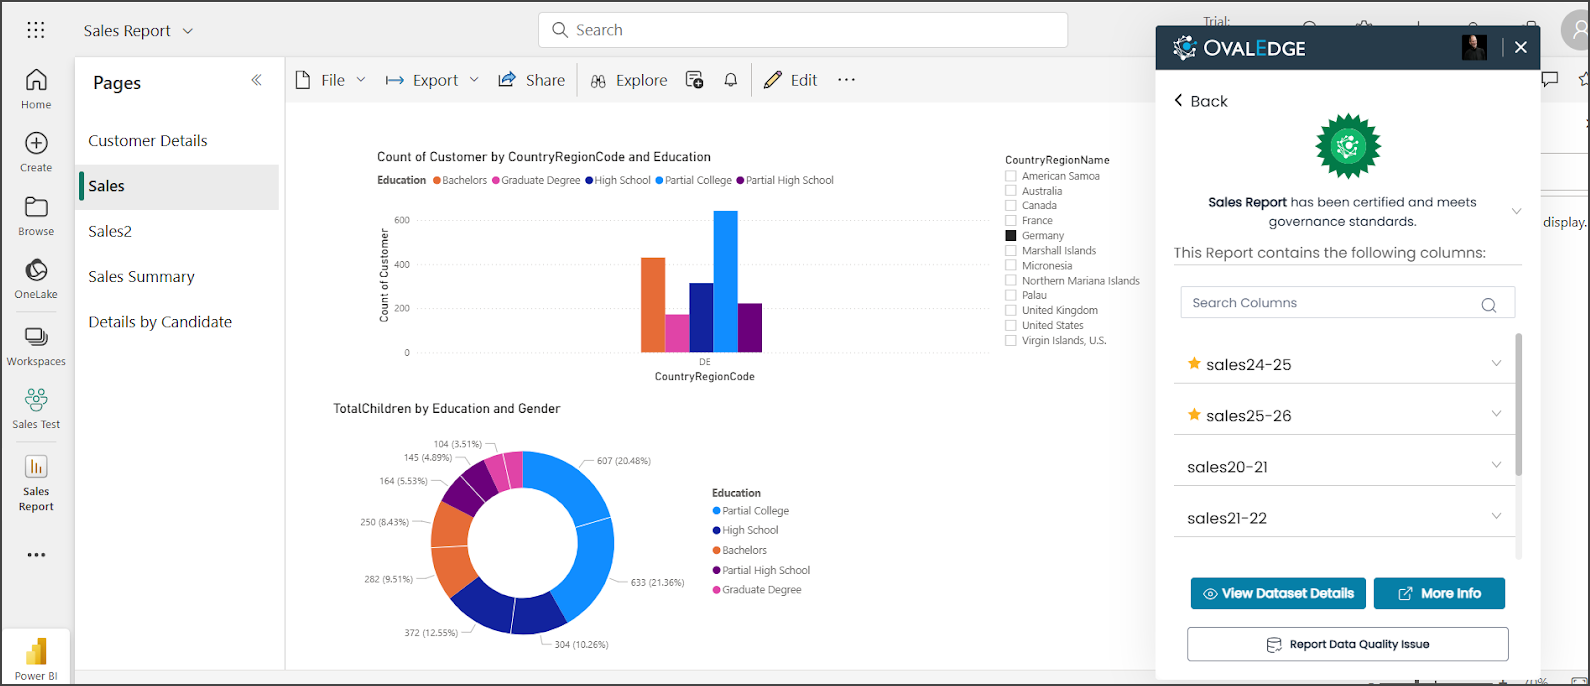Check the United States filter box
The height and width of the screenshot is (686, 1590).
click(1011, 326)
